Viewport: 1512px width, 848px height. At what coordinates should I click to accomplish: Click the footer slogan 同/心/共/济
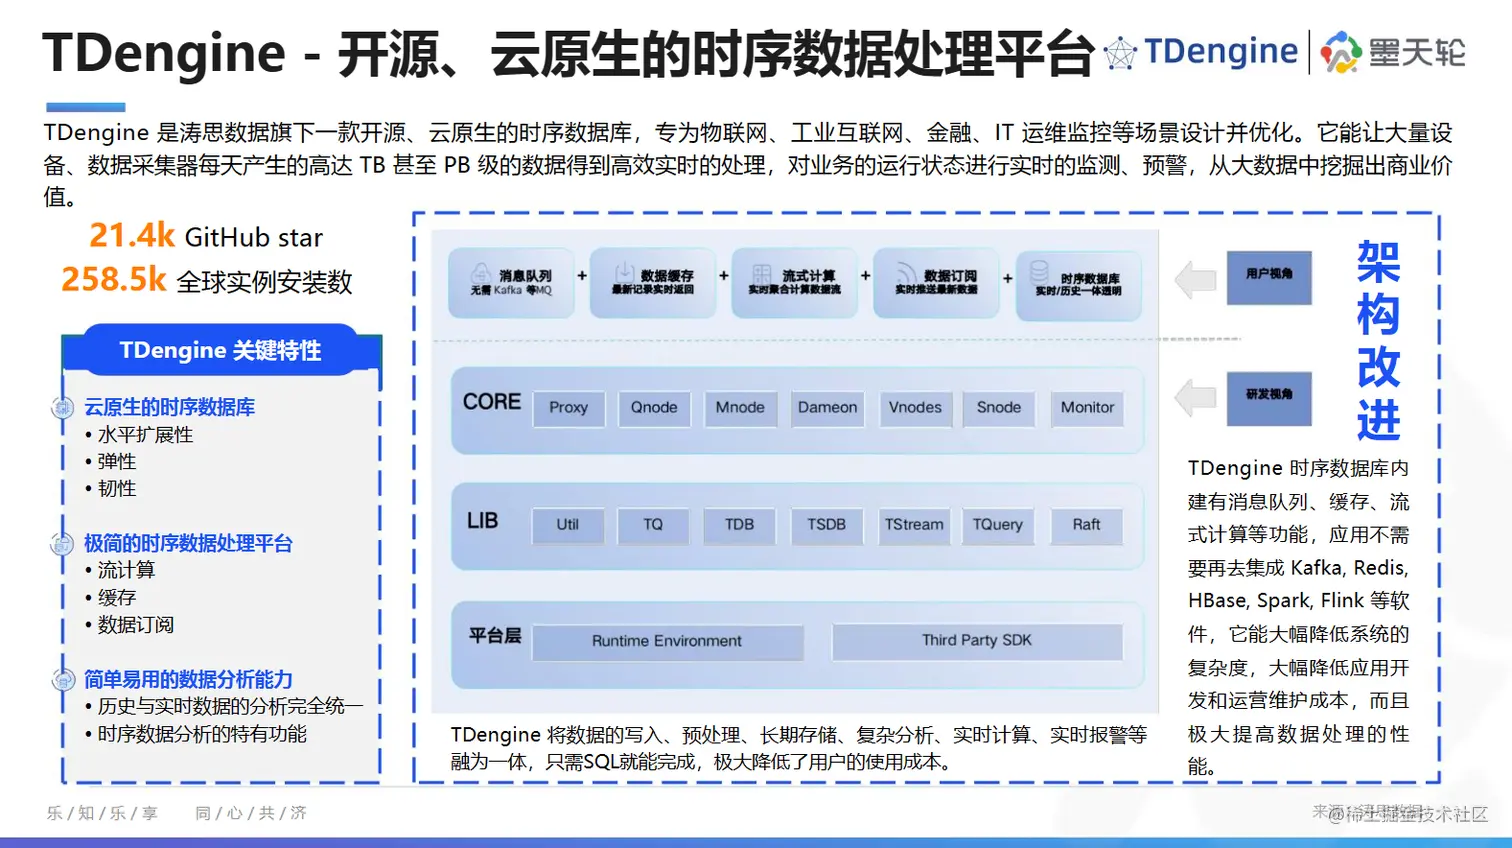251,813
